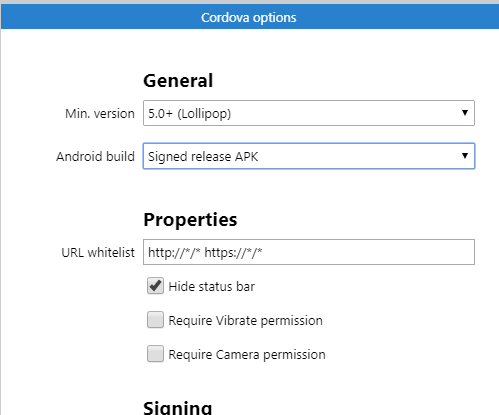Select the Signed release APK value text
The height and width of the screenshot is (415, 499).
click(x=203, y=157)
